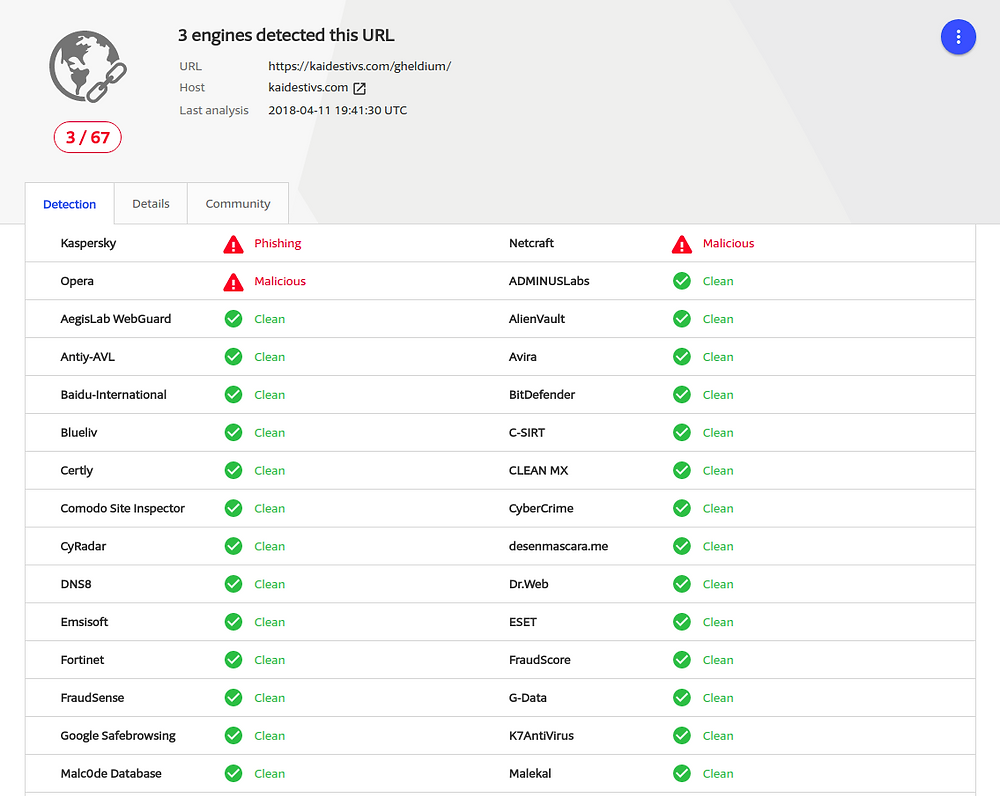1000x796 pixels.
Task: Click green check icon for Malekal
Action: tap(682, 773)
